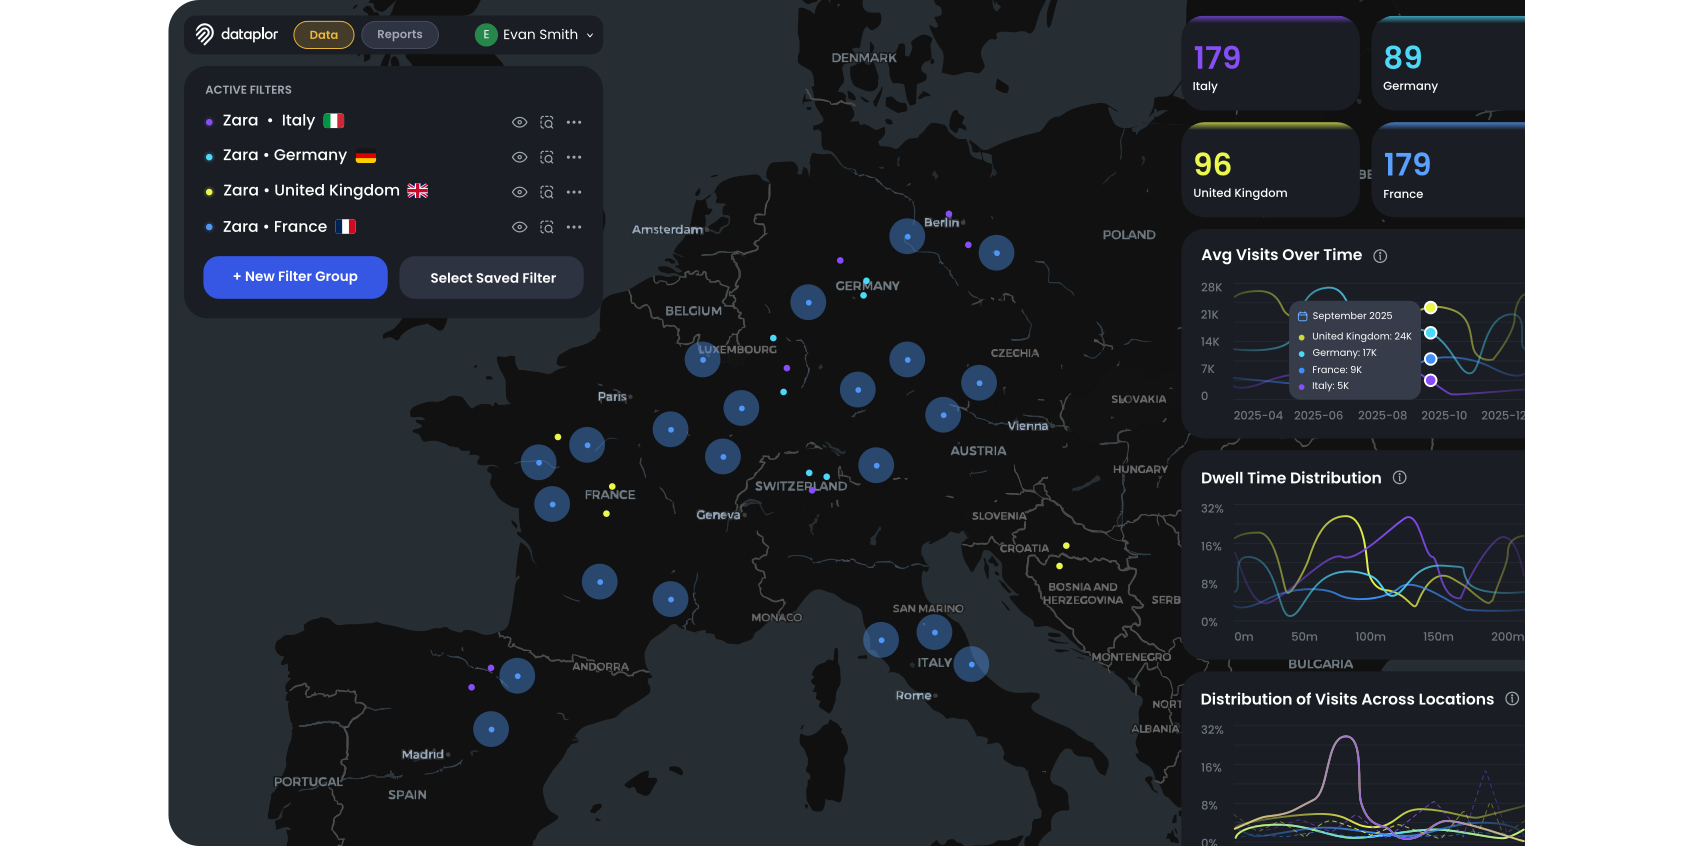Image resolution: width=1693 pixels, height=846 pixels.
Task: Click the yellow United Kingdom chart marker
Action: pyautogui.click(x=1431, y=307)
